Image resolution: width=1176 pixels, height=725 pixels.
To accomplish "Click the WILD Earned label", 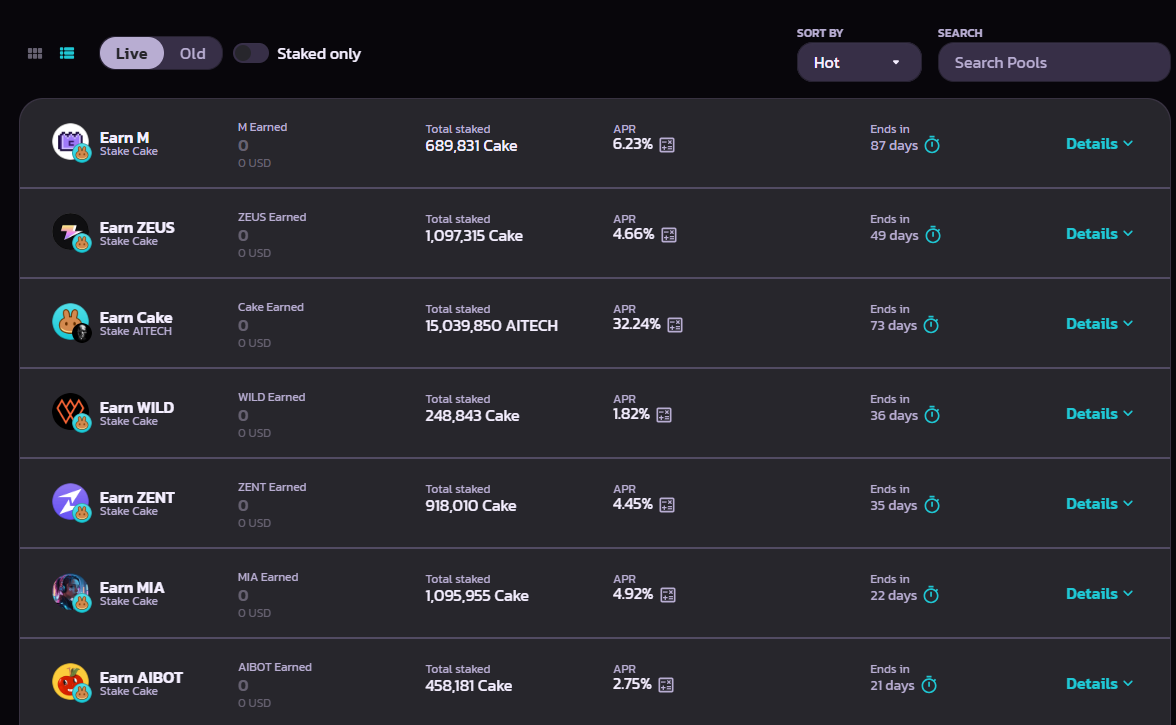I will [x=272, y=397].
